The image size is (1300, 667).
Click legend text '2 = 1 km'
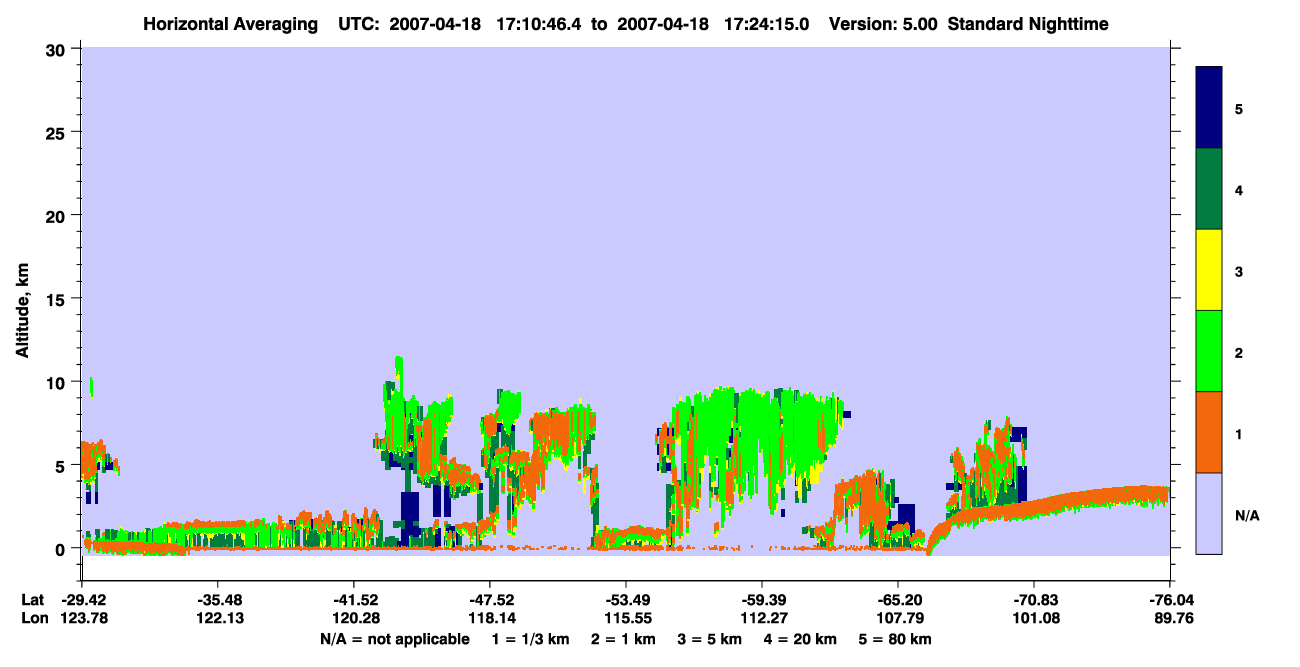click(623, 639)
